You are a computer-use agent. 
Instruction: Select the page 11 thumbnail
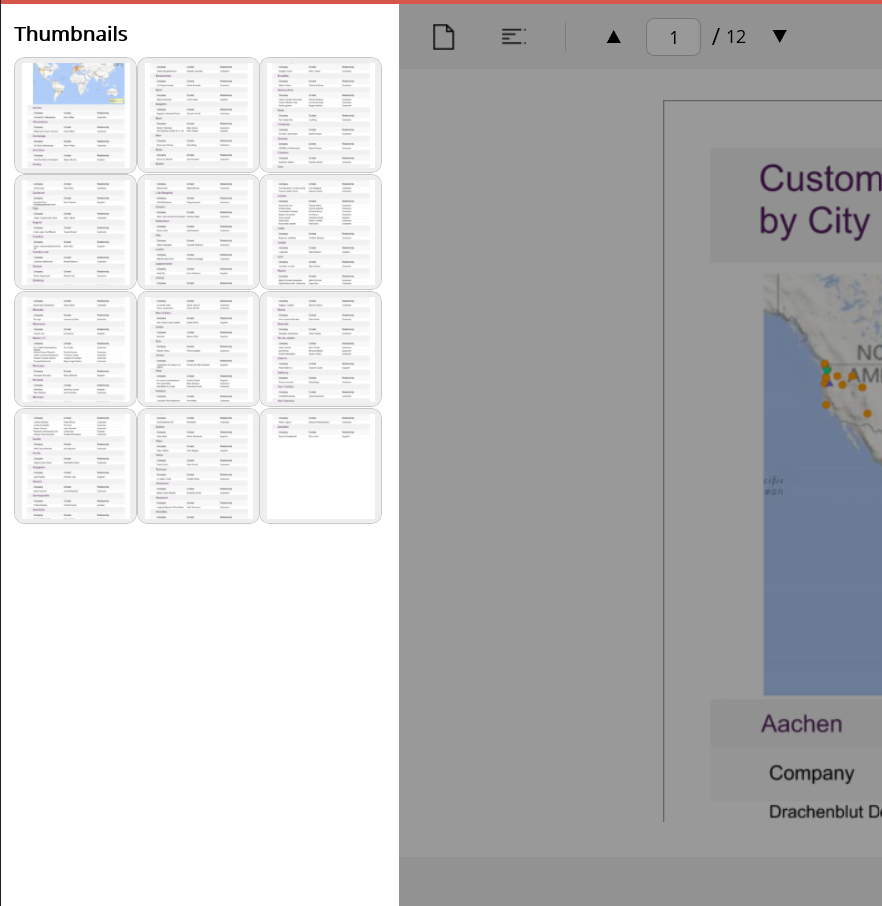click(x=198, y=466)
